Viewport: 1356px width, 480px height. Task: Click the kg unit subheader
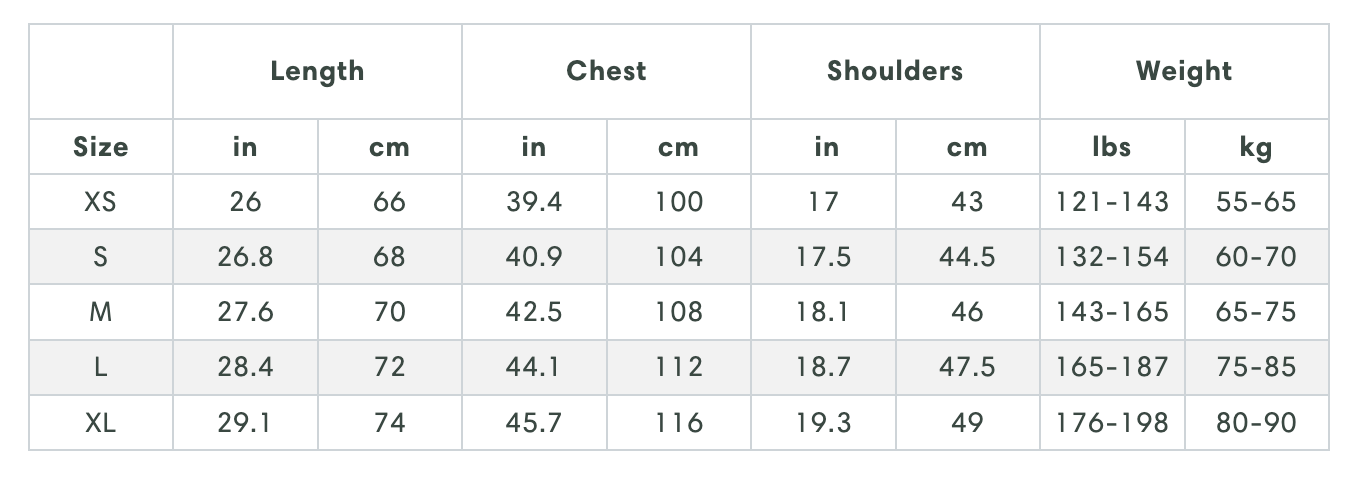(x=1256, y=147)
